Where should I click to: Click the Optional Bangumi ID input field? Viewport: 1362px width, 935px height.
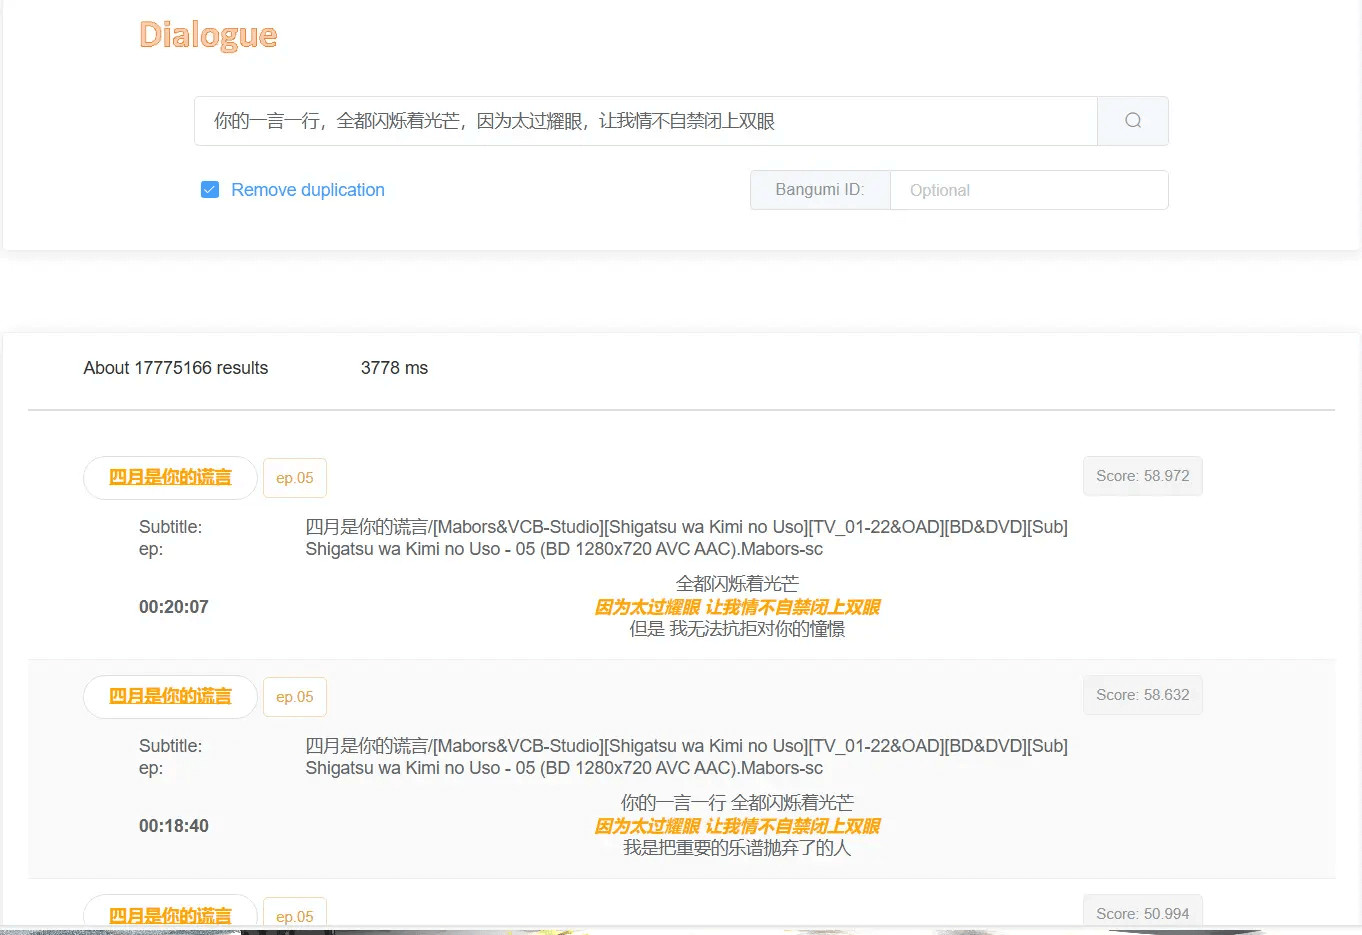point(1029,189)
